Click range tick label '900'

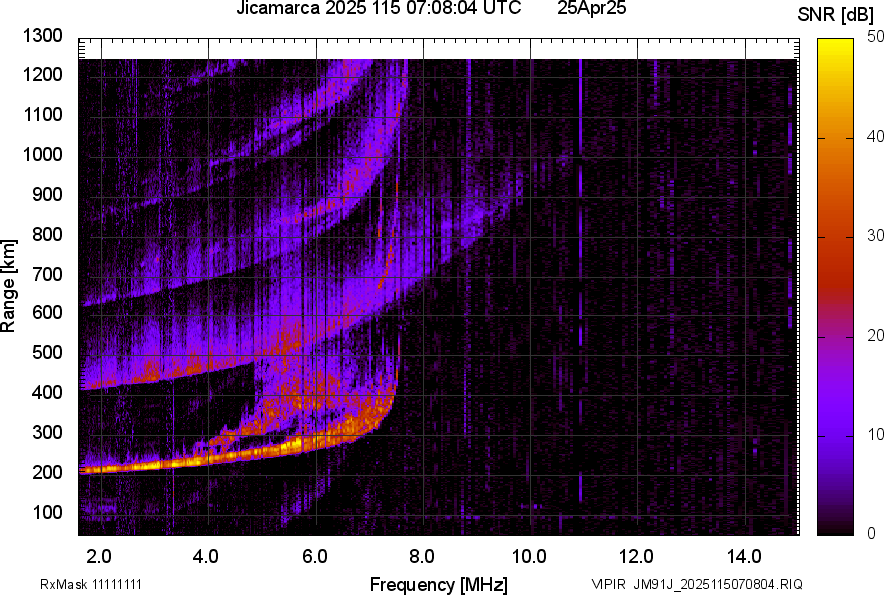pyautogui.click(x=47, y=194)
